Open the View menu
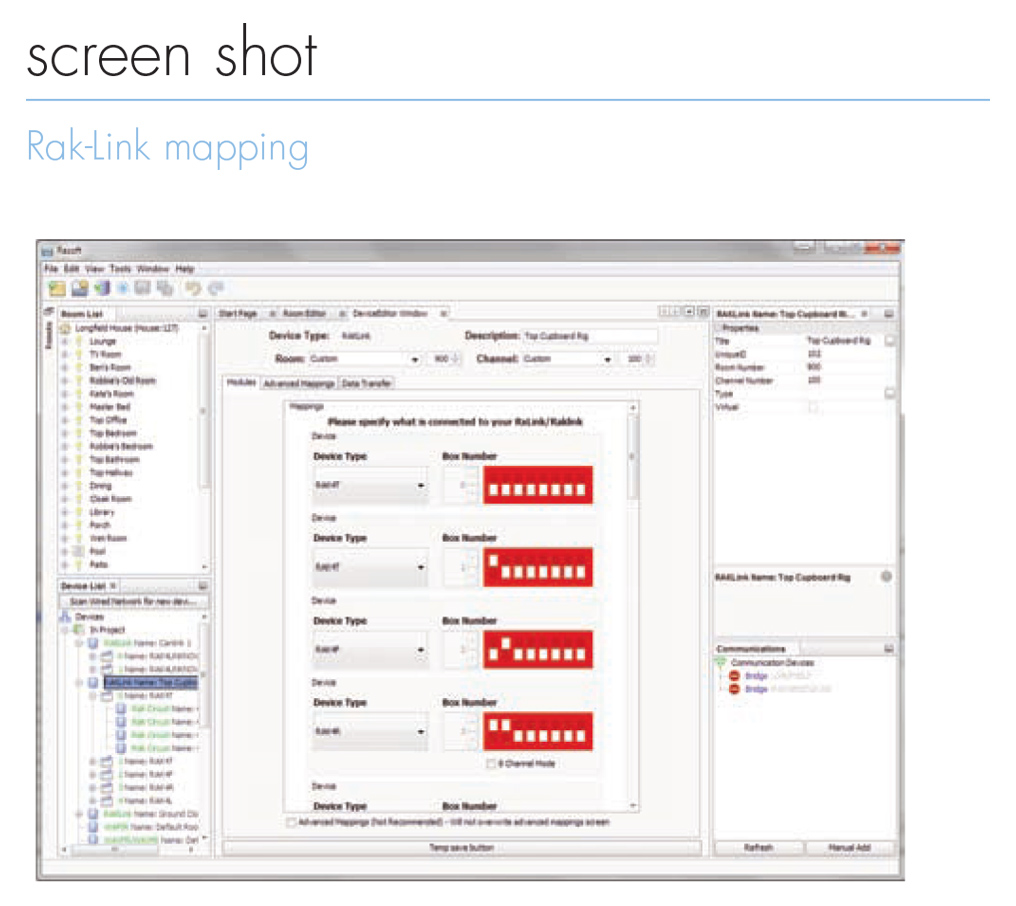The width and height of the screenshot is (1016, 906). tap(95, 268)
